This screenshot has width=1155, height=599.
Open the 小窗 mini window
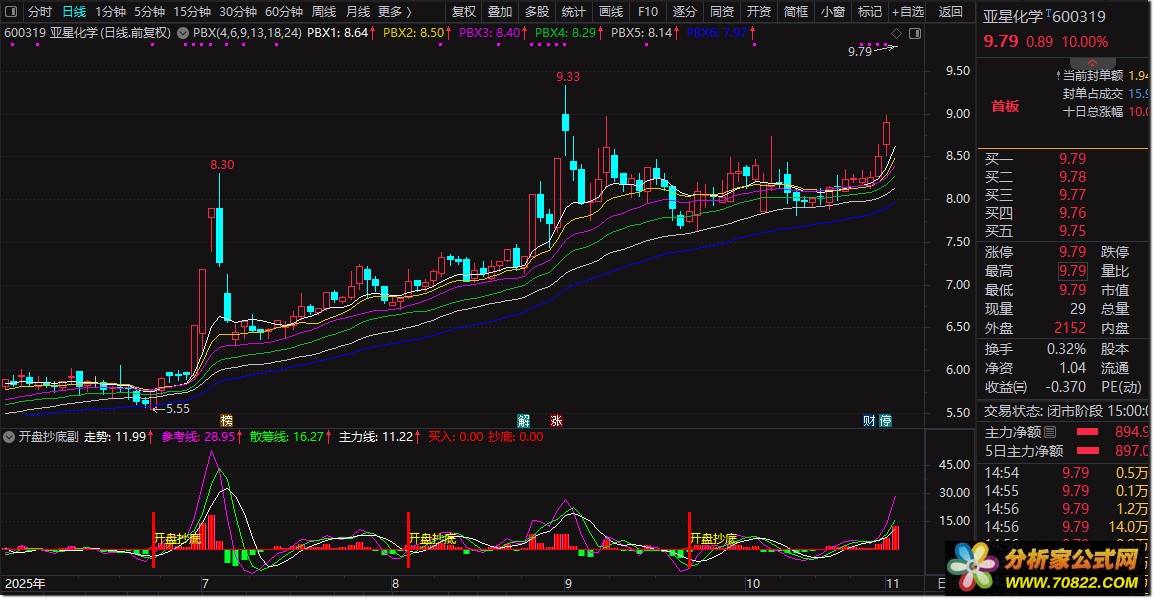[x=832, y=12]
